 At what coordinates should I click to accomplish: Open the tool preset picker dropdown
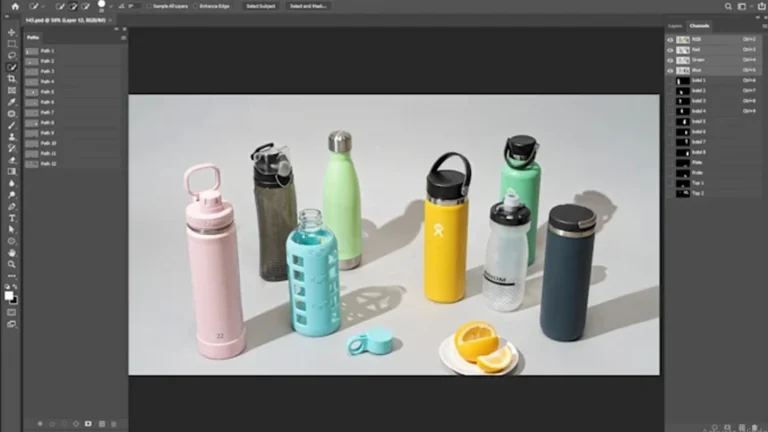pyautogui.click(x=44, y=6)
